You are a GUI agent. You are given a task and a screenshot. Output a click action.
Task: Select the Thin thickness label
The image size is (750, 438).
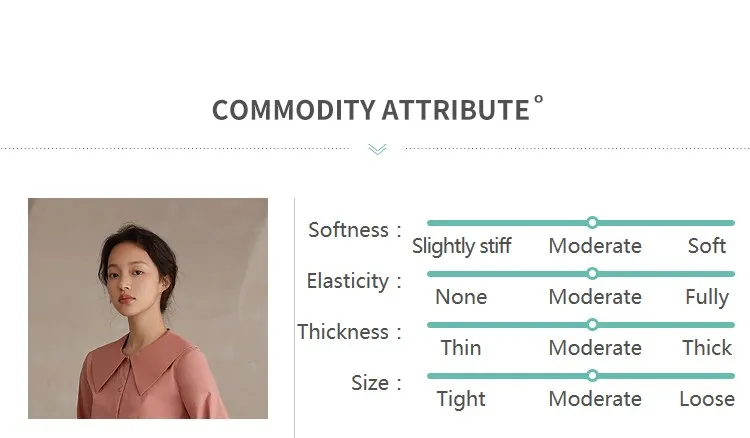pyautogui.click(x=461, y=348)
